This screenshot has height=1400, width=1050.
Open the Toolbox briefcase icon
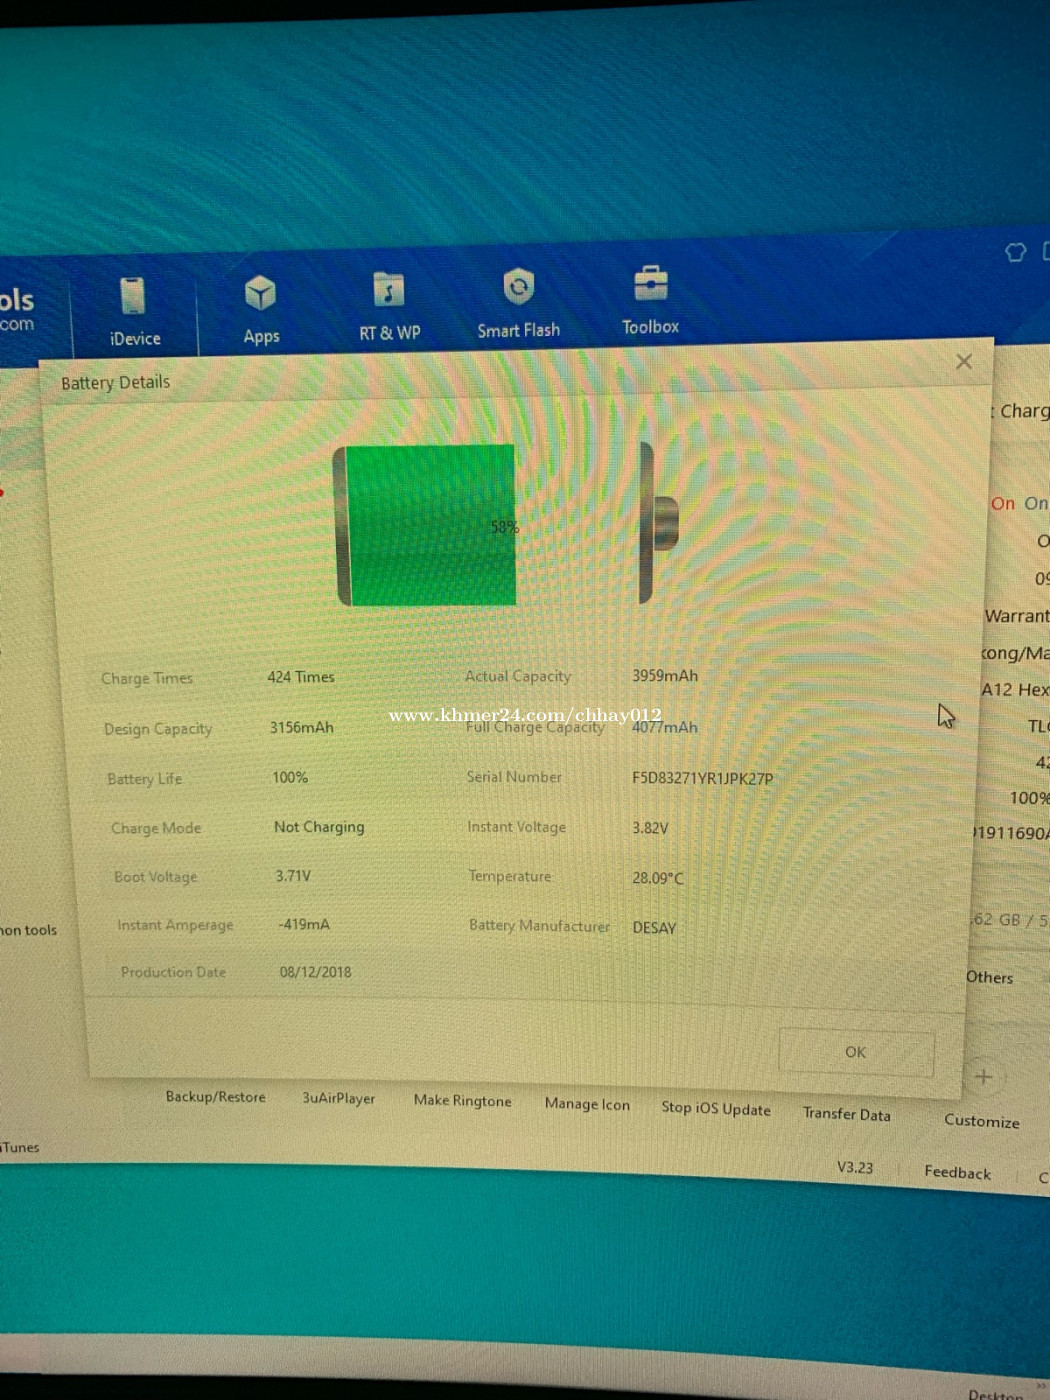[651, 284]
